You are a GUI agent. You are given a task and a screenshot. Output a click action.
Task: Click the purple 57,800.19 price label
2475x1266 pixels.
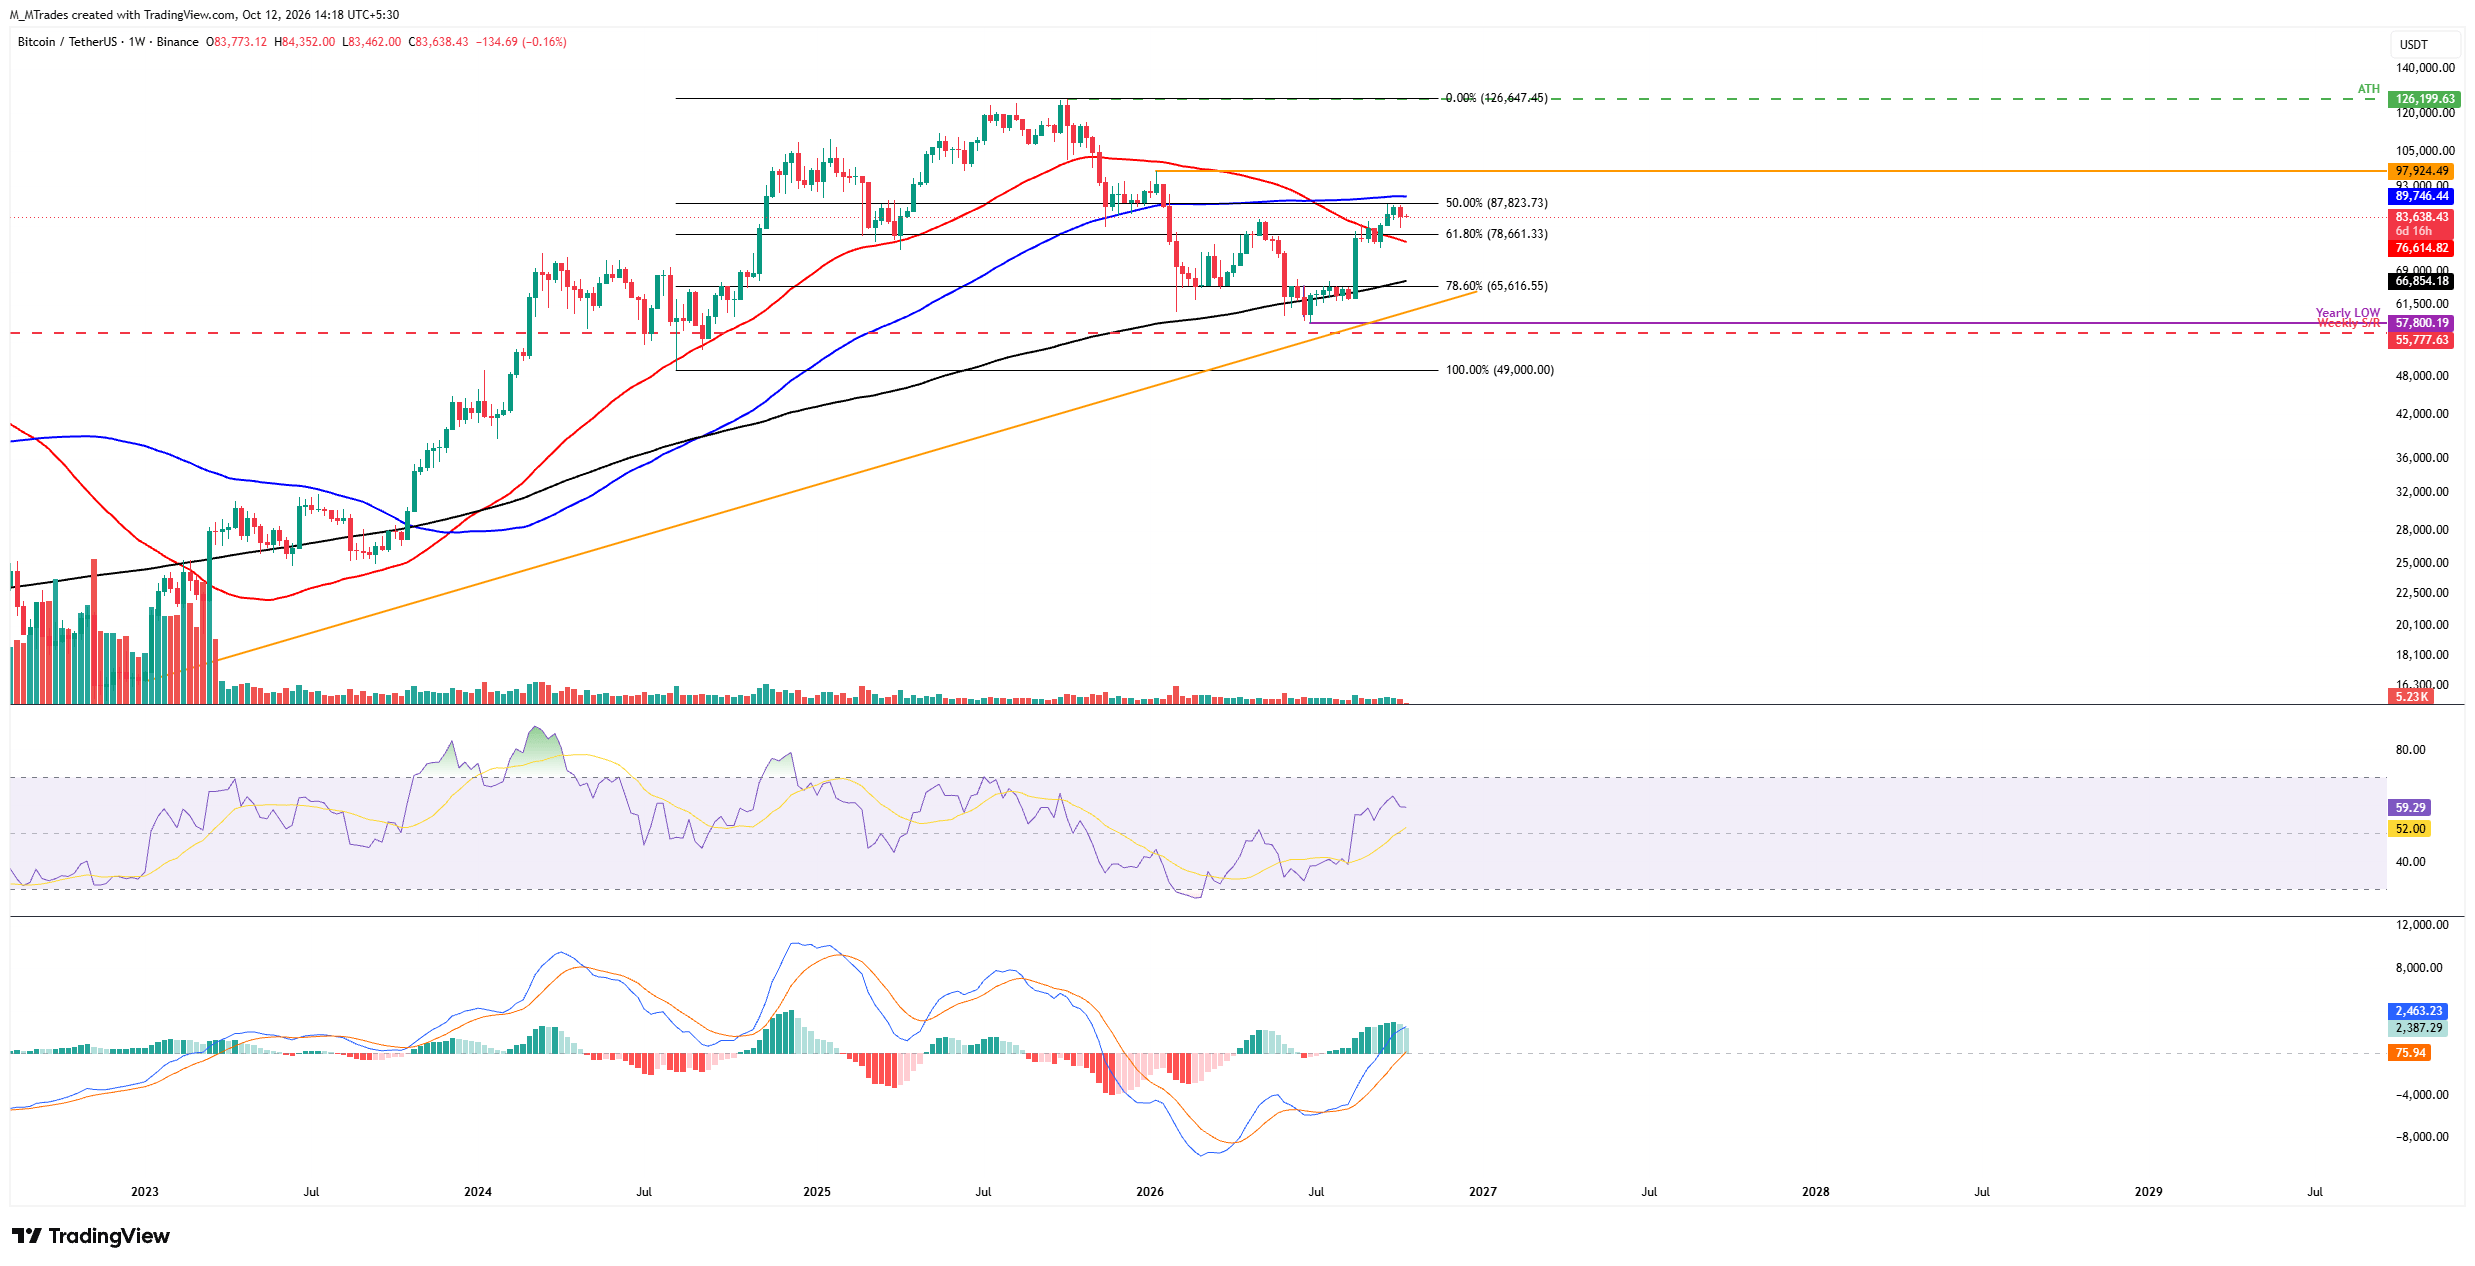click(2421, 323)
